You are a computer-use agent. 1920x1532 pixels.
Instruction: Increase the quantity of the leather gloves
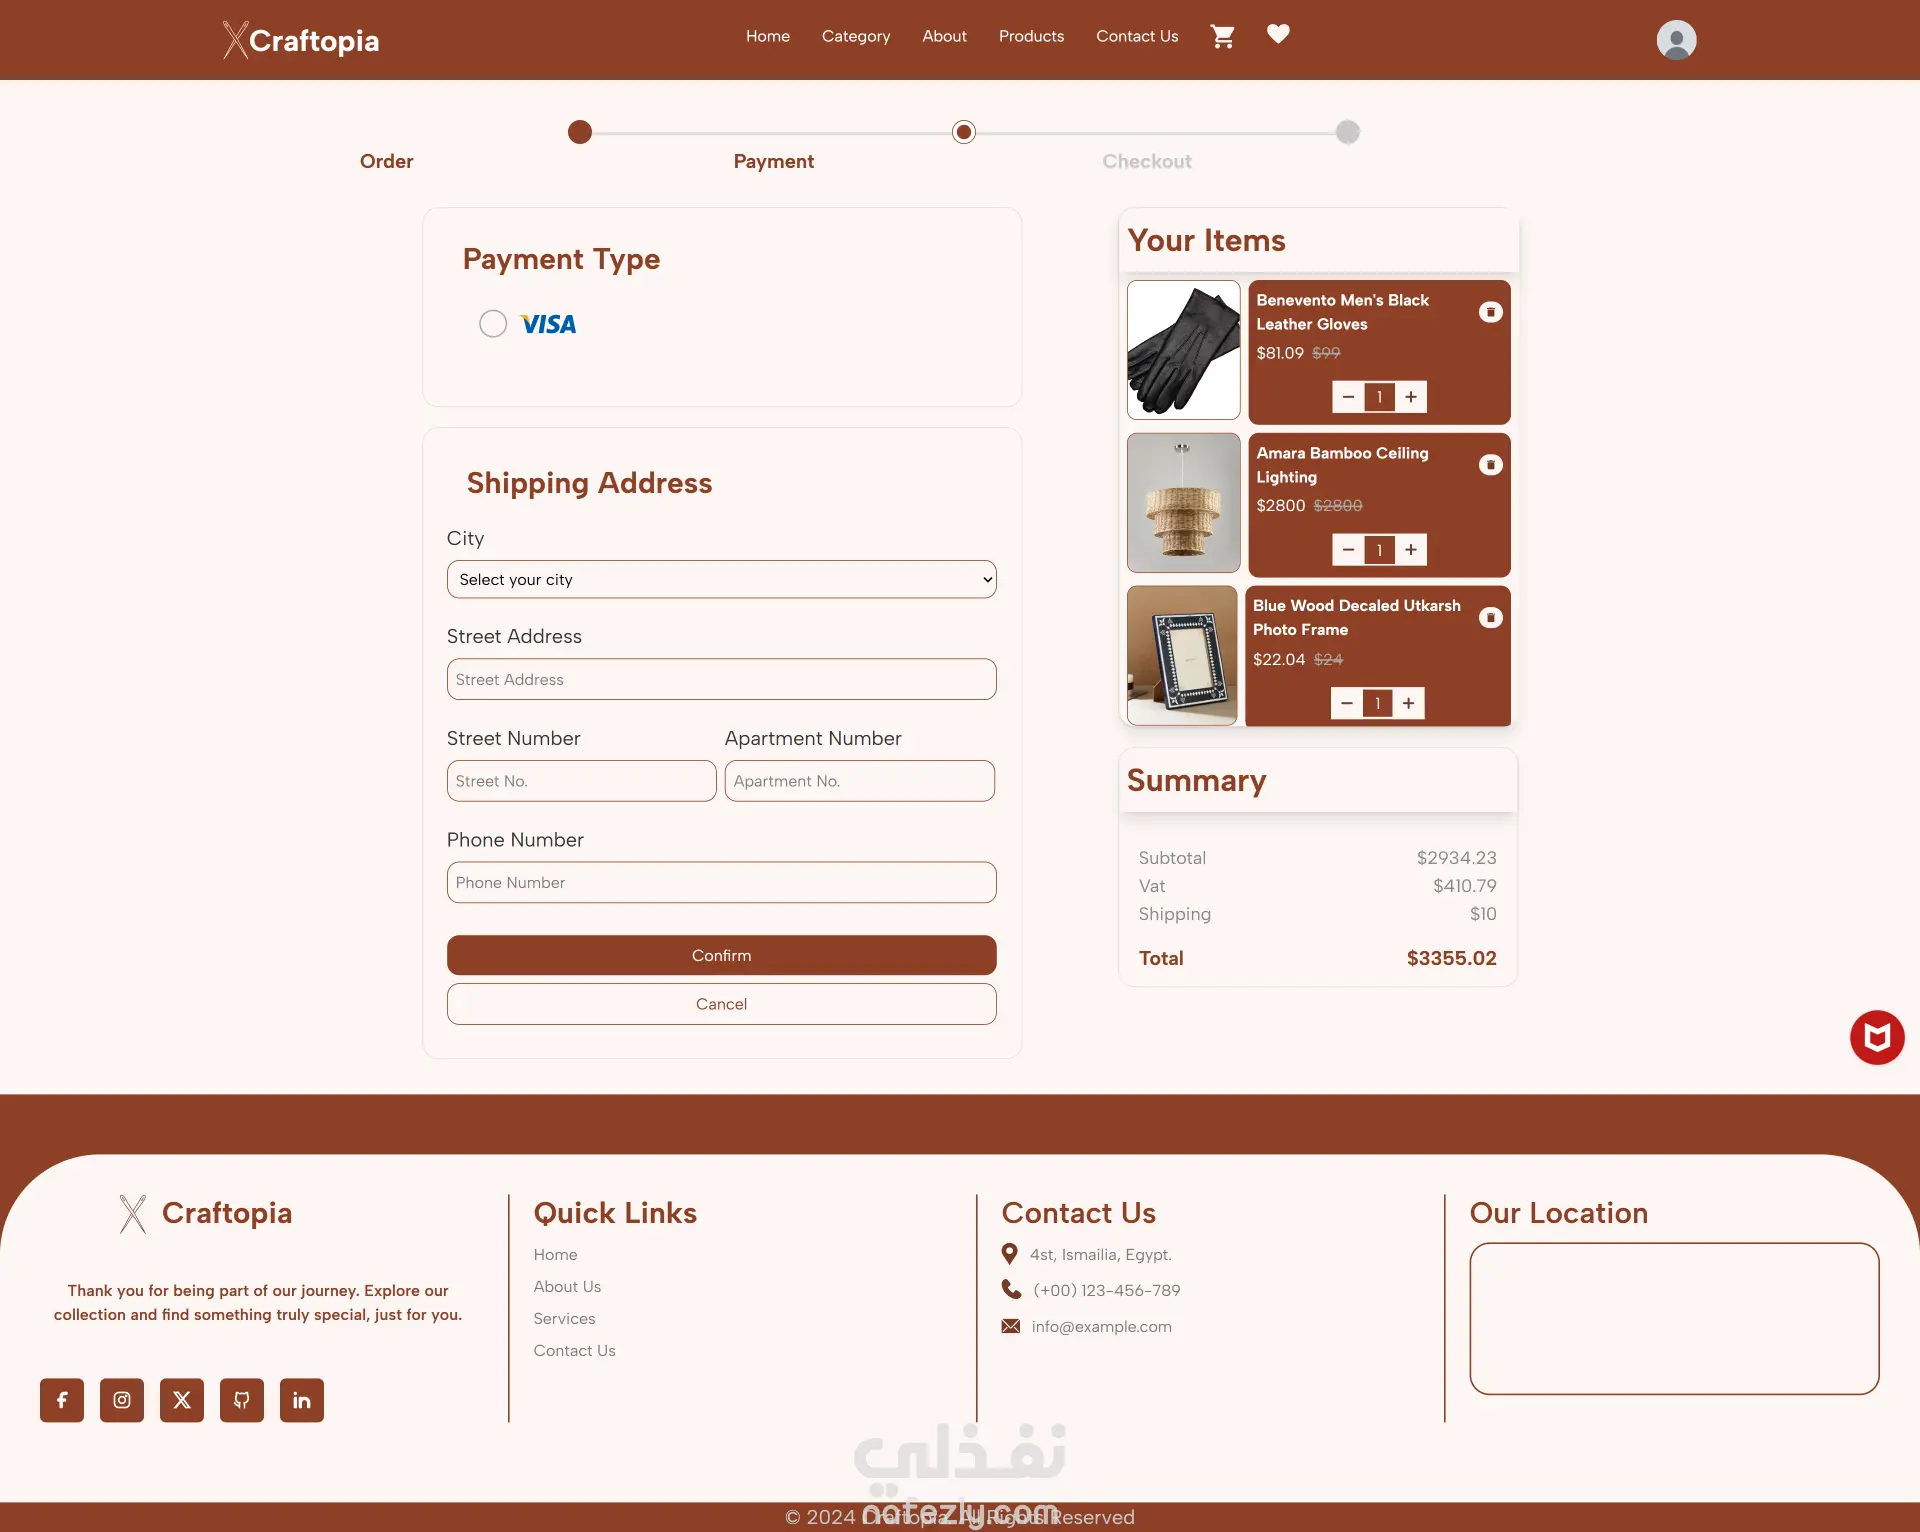pyautogui.click(x=1411, y=397)
